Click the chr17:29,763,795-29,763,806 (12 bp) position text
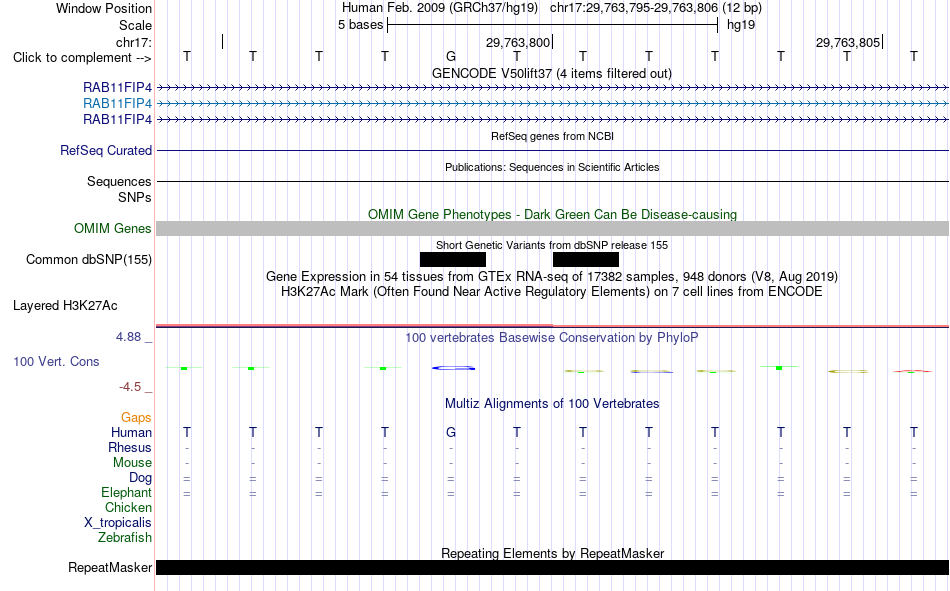 [x=656, y=8]
